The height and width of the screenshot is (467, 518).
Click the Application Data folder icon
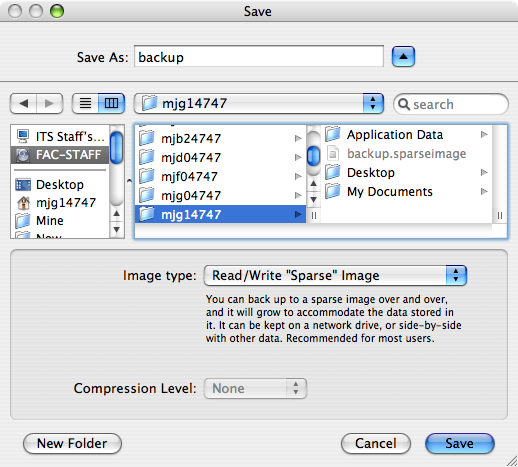click(333, 134)
